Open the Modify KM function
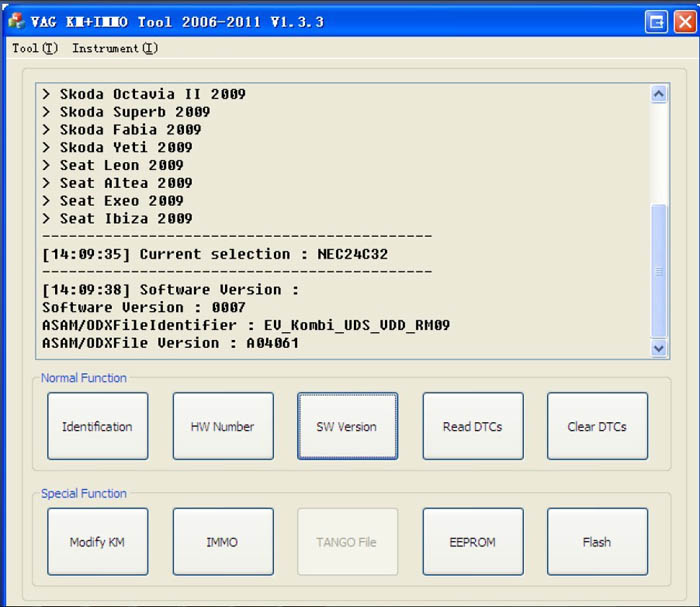The width and height of the screenshot is (700, 607). click(98, 542)
